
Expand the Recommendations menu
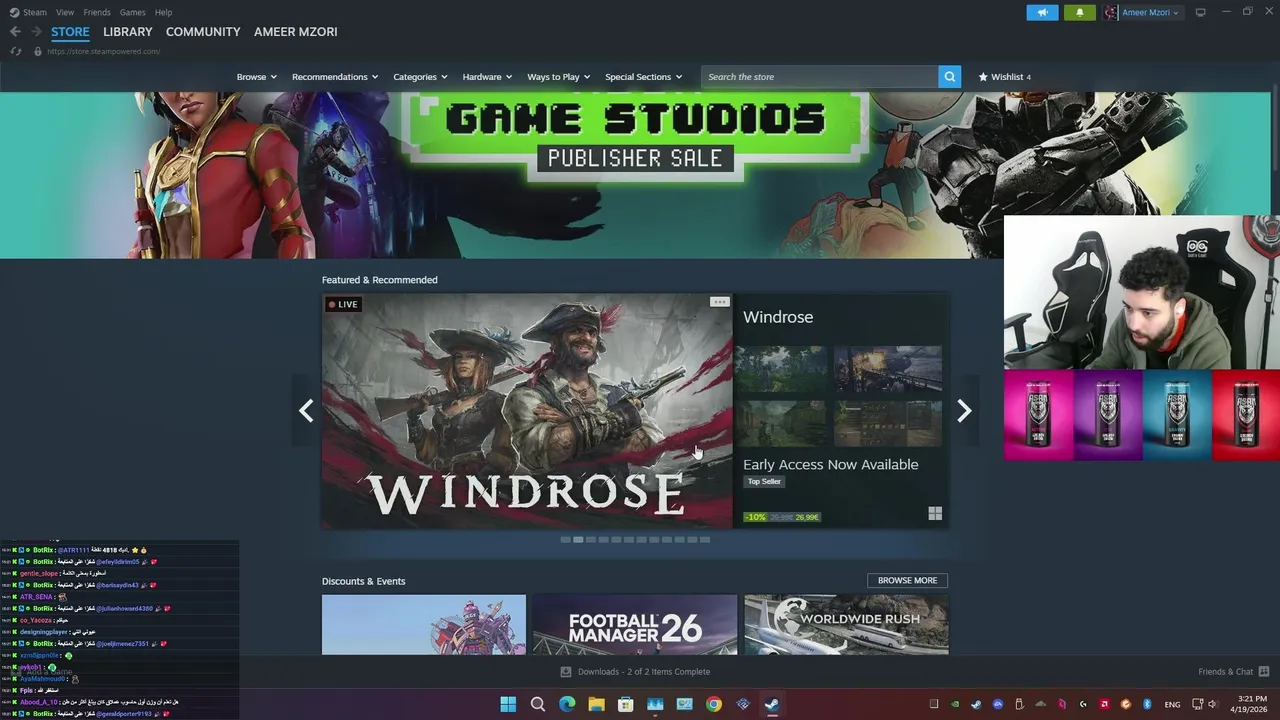(335, 76)
